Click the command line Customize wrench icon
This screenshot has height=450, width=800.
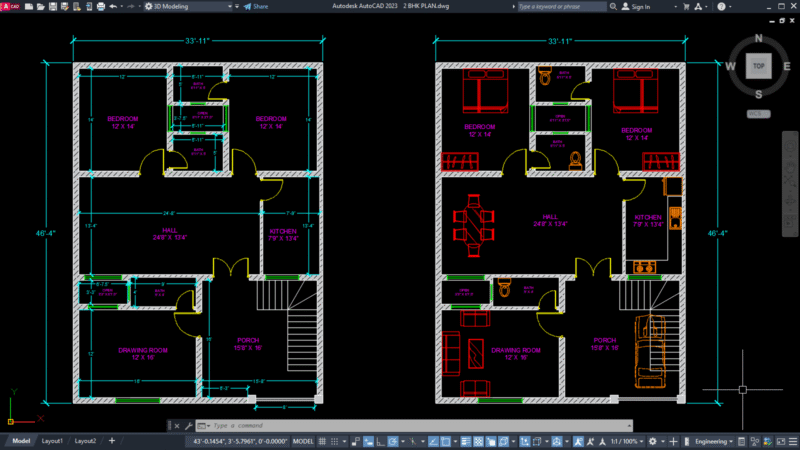click(x=188, y=426)
